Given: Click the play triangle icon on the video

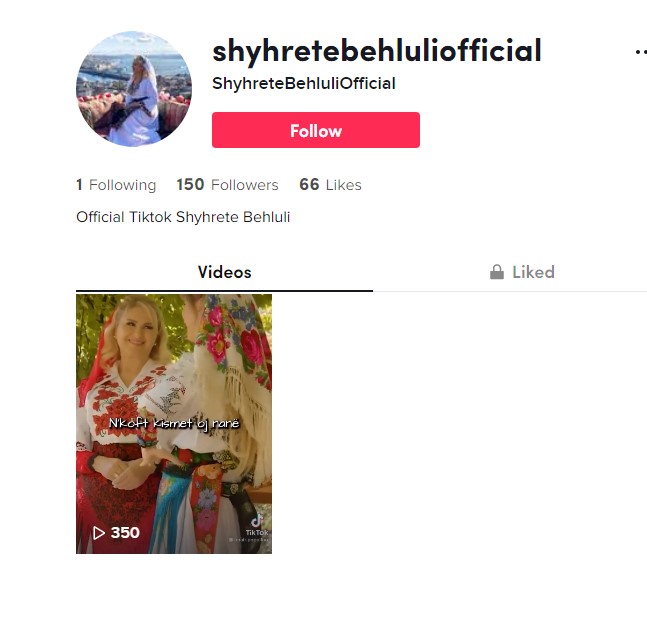Looking at the screenshot, I should [98, 533].
